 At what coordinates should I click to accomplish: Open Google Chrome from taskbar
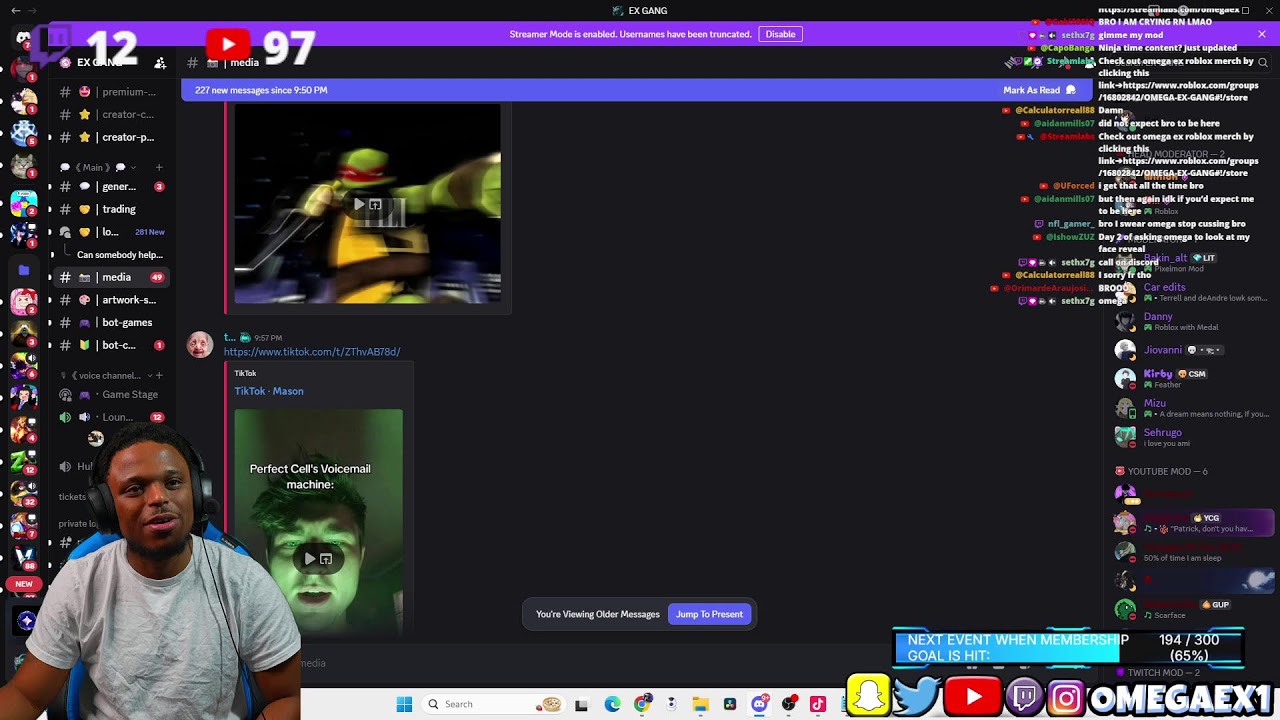pyautogui.click(x=642, y=704)
